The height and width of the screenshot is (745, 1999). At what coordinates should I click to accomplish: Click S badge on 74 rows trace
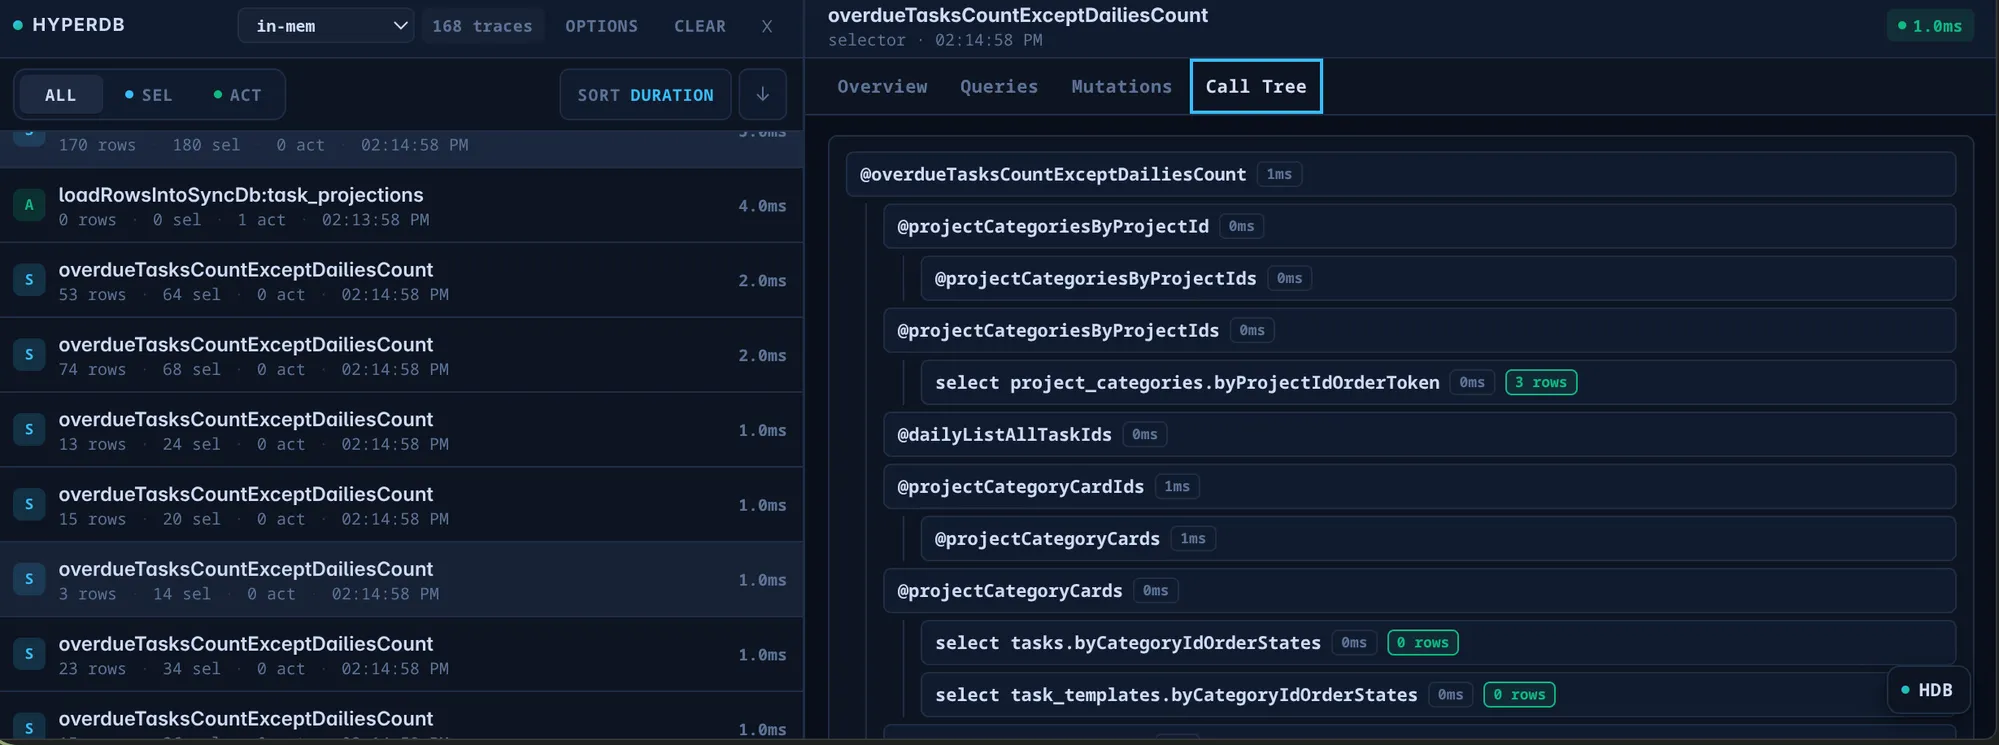29,354
